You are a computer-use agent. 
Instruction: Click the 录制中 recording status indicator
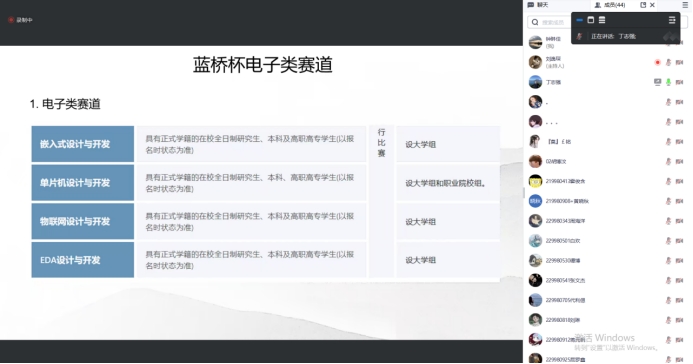pyautogui.click(x=20, y=20)
